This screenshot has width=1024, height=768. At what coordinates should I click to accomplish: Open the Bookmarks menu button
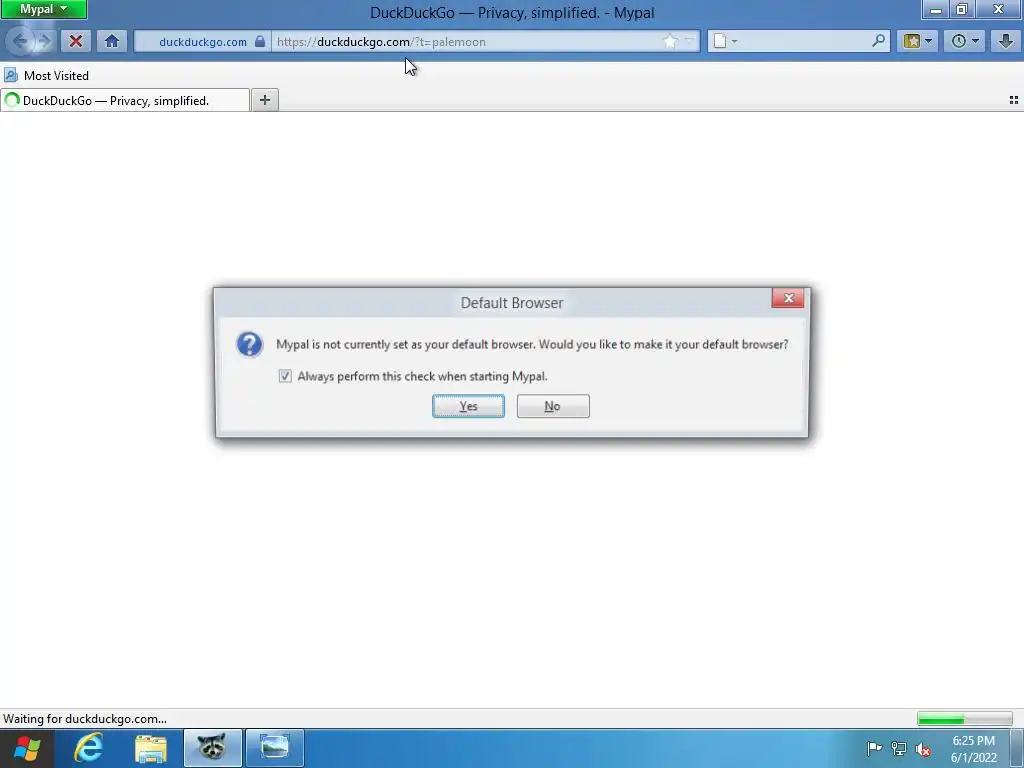pyautogui.click(x=917, y=41)
